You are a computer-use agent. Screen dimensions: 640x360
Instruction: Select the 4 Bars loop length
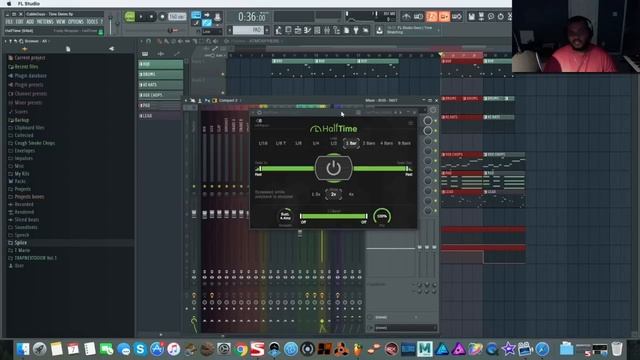coord(387,143)
